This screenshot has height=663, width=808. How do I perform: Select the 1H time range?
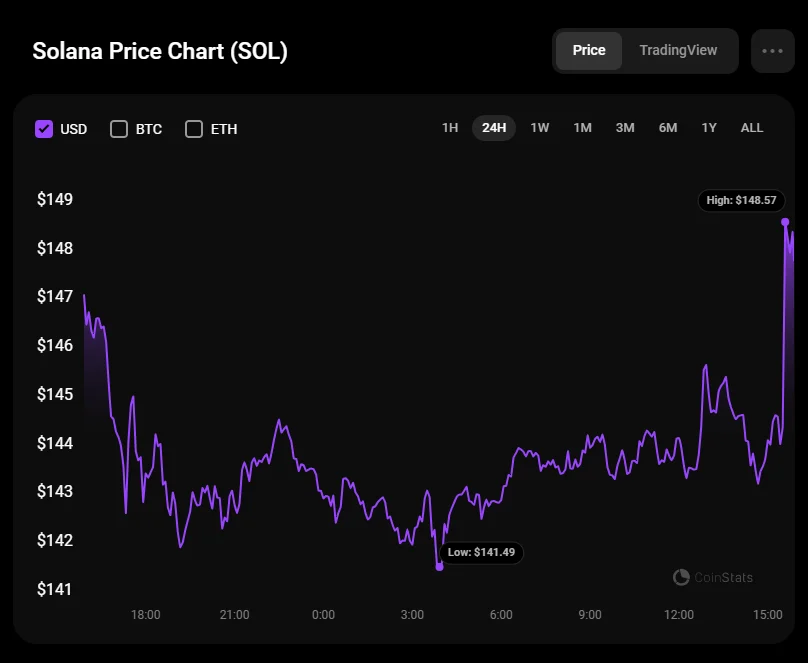click(x=450, y=128)
